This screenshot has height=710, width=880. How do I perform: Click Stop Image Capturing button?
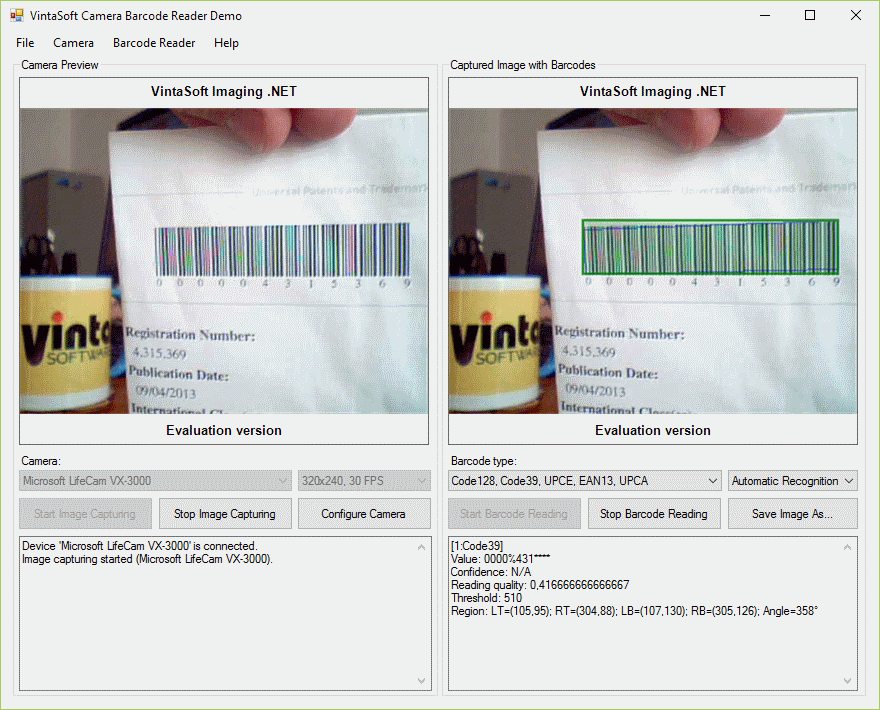tap(225, 514)
